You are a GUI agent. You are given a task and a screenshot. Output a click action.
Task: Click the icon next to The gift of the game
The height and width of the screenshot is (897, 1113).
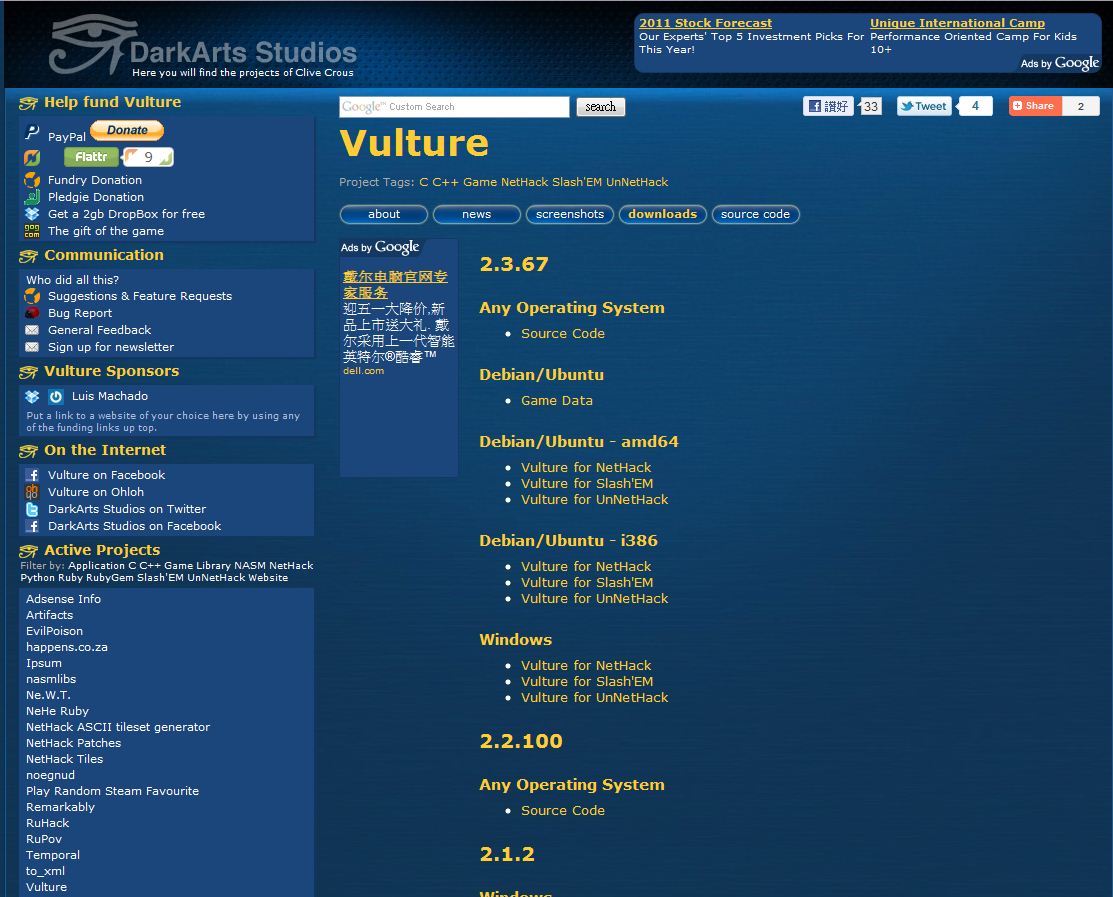(x=32, y=231)
